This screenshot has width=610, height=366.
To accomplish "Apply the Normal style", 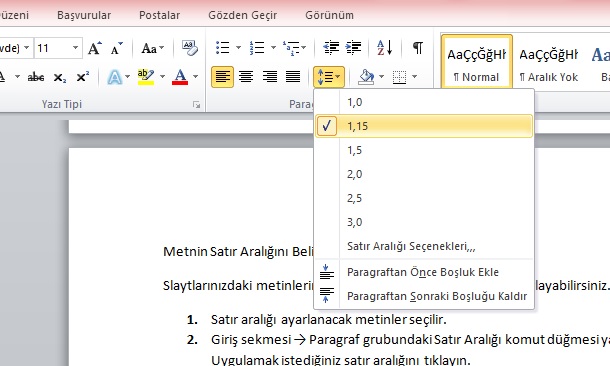I will click(x=477, y=62).
